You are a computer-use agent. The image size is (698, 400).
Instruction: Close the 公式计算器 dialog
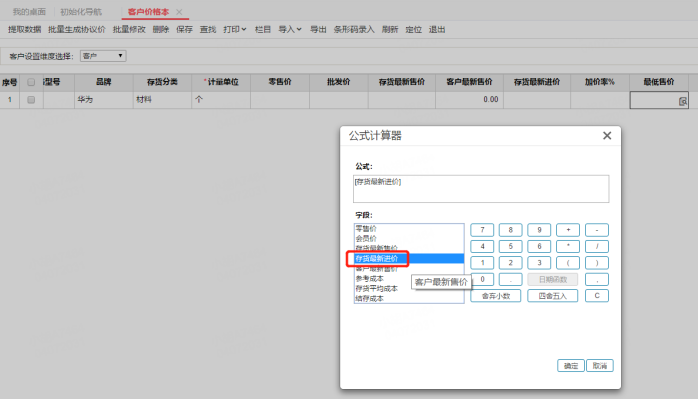(x=607, y=136)
